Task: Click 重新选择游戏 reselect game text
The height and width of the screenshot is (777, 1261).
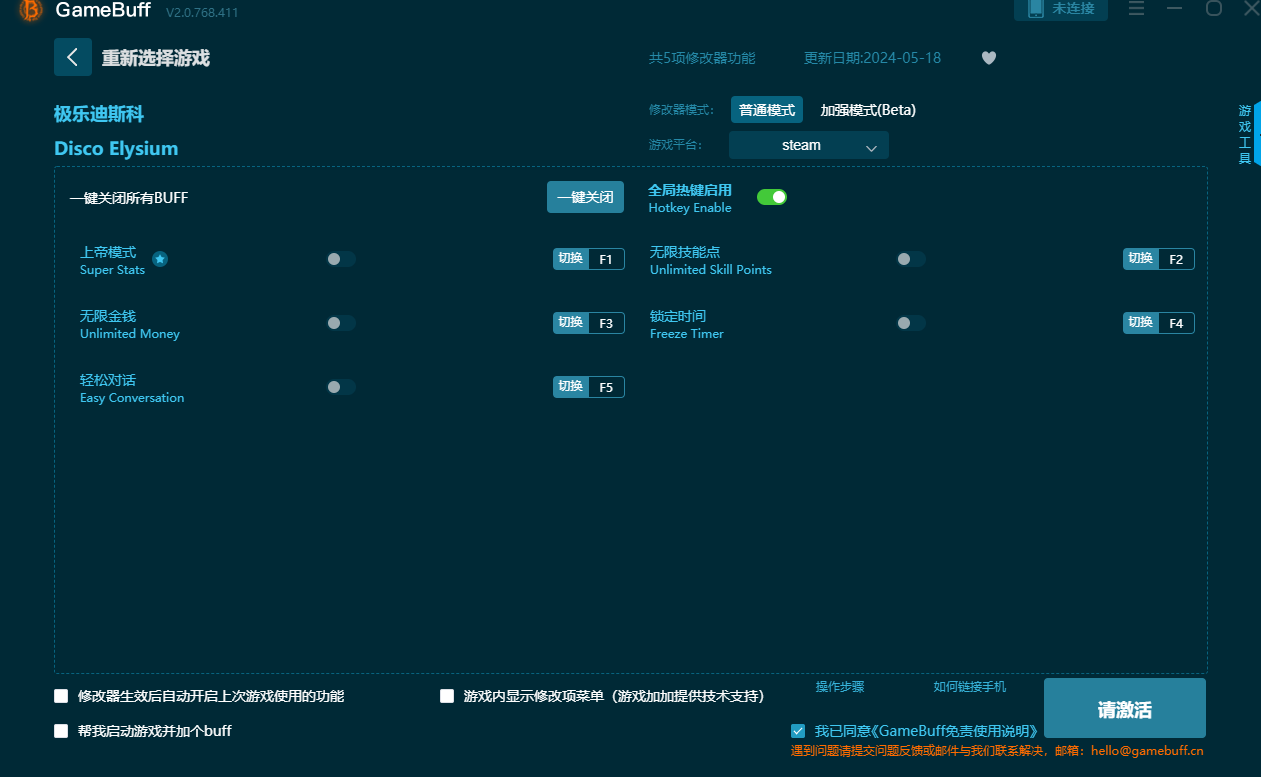Action: (156, 58)
